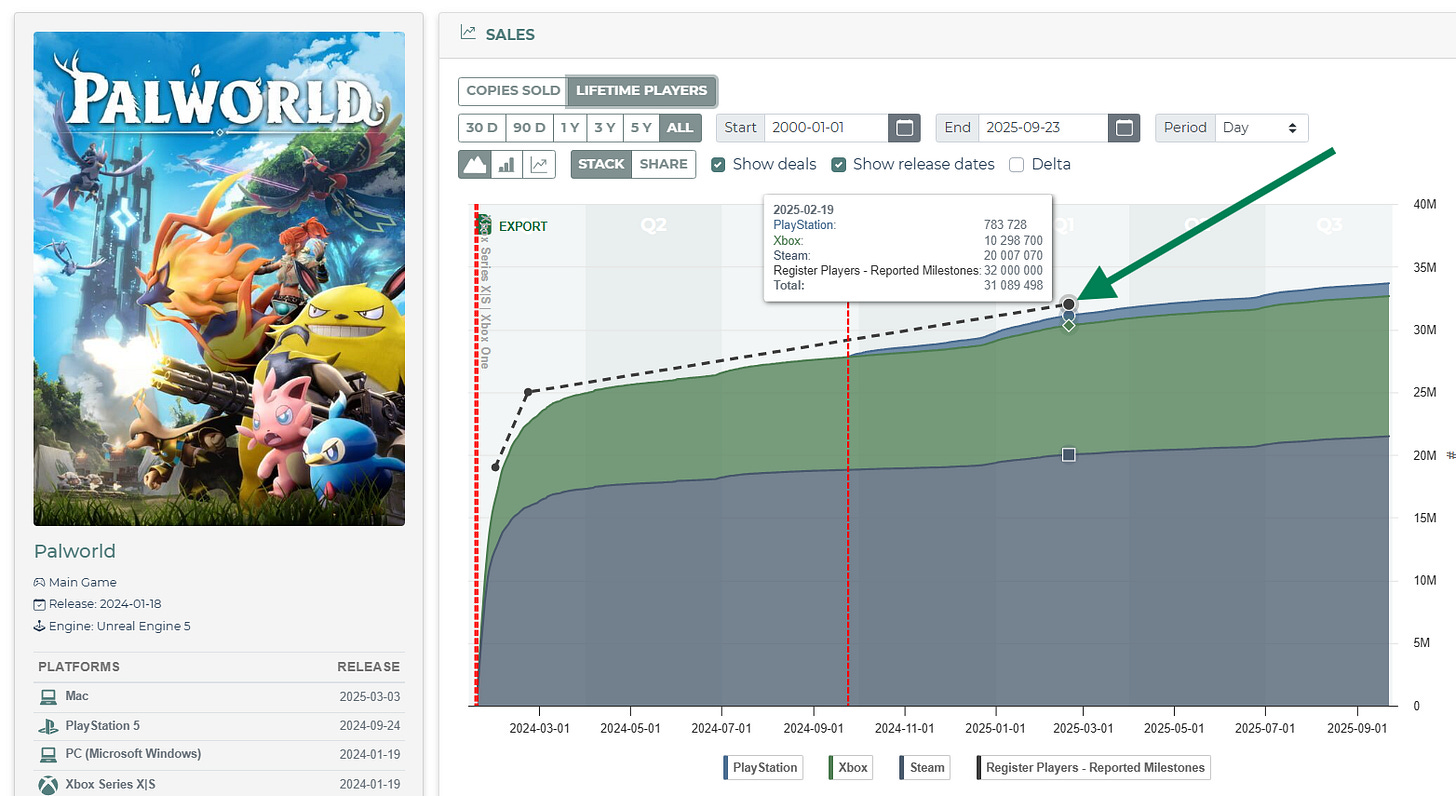Screen dimensions: 1456x796
Task: Click the Xbox Series X|S logo icon
Action: click(x=47, y=784)
